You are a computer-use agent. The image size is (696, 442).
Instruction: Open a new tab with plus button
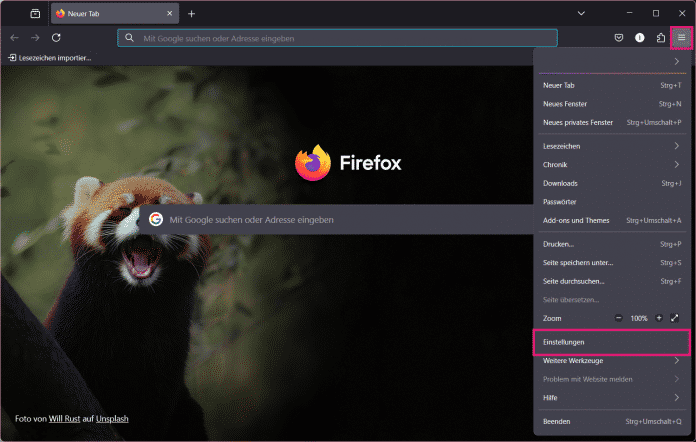coord(191,13)
